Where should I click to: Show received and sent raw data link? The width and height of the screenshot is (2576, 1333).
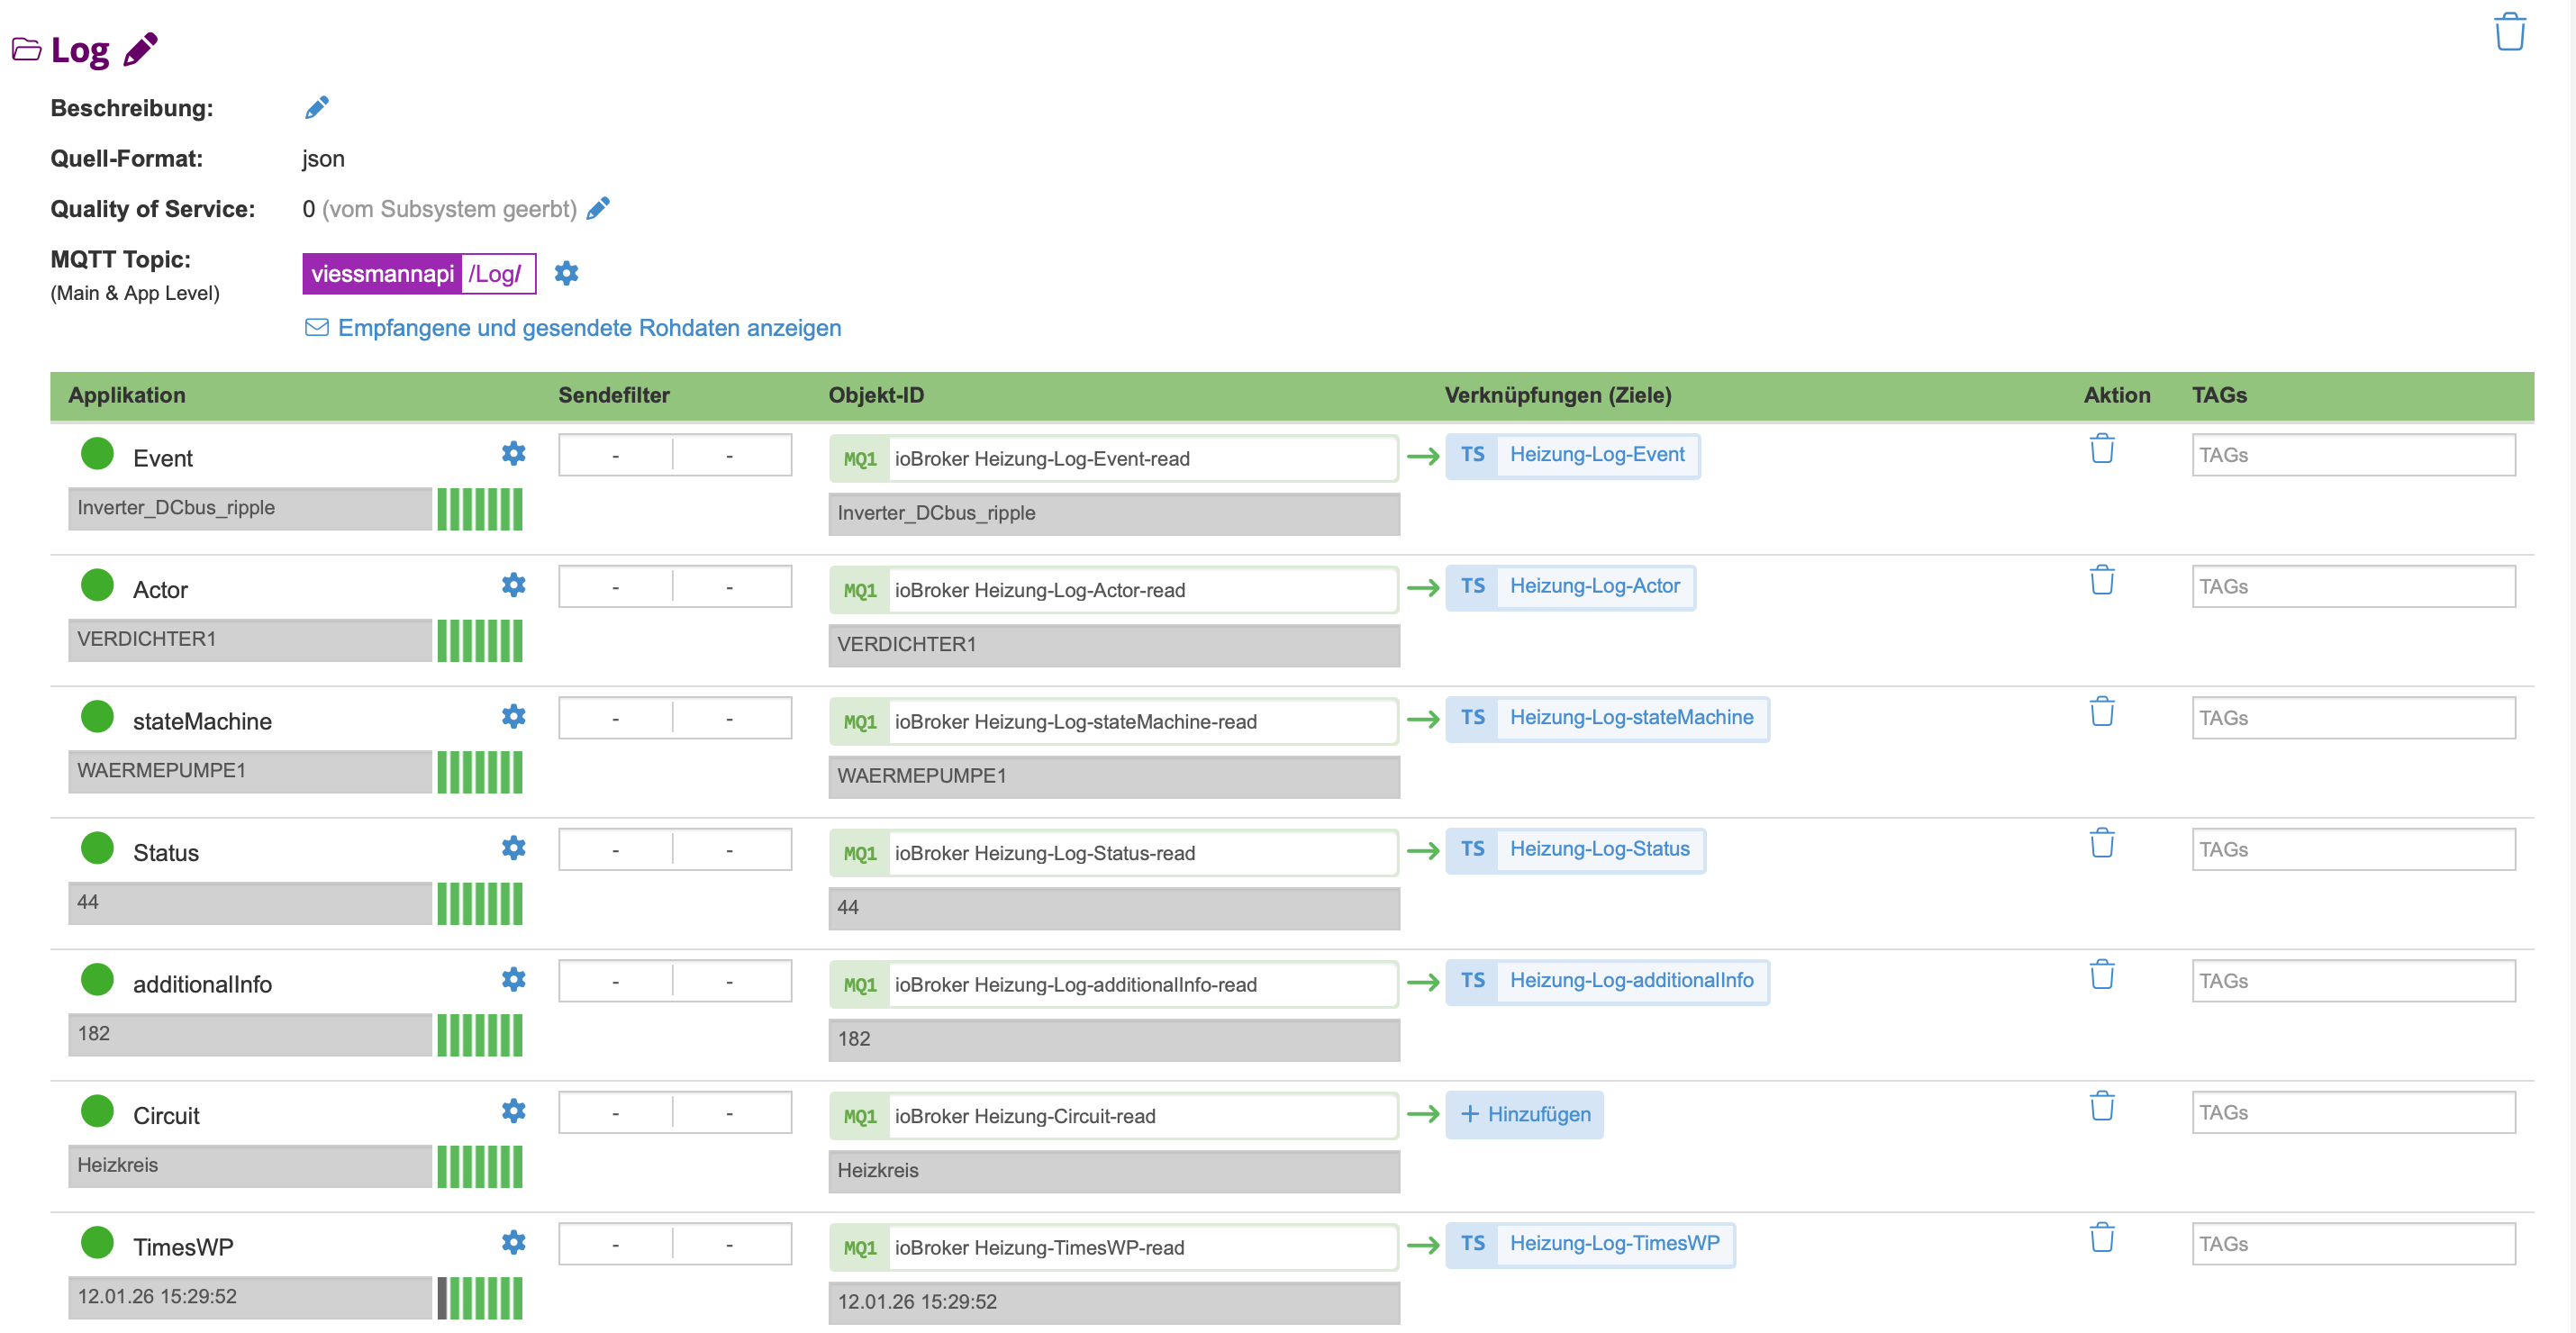[589, 328]
